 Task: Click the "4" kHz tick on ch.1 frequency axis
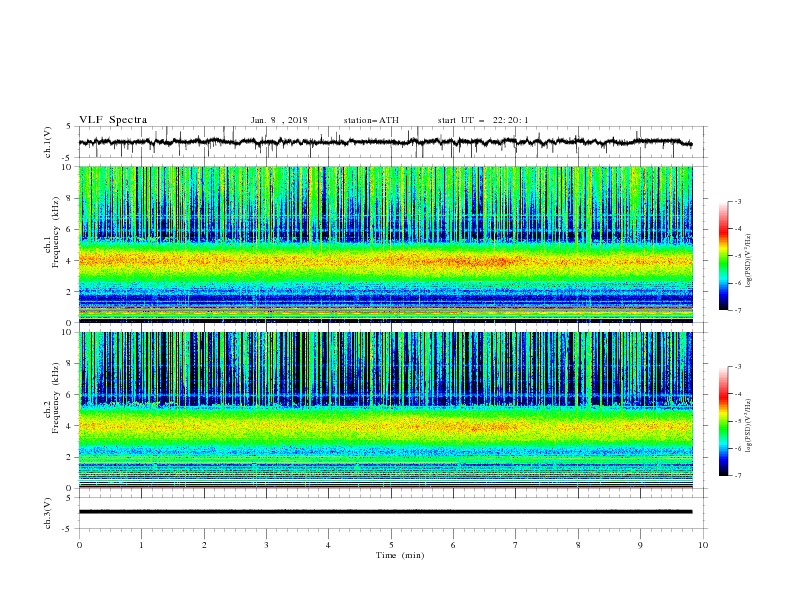coord(71,261)
